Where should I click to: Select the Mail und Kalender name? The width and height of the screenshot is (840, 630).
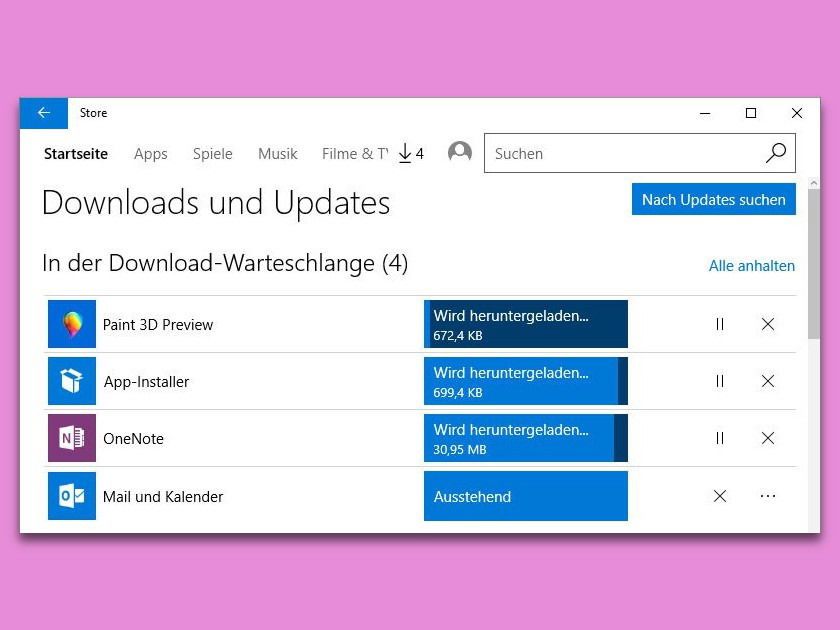[x=163, y=497]
